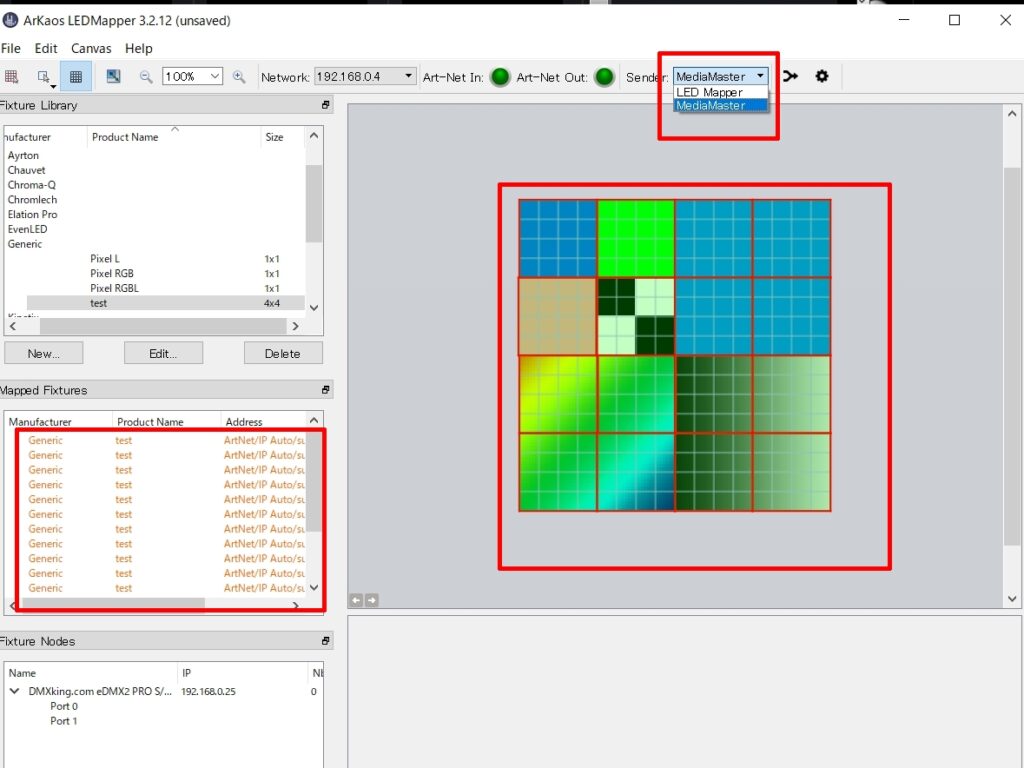Click the bright green fixture tile on canvas

click(x=635, y=238)
